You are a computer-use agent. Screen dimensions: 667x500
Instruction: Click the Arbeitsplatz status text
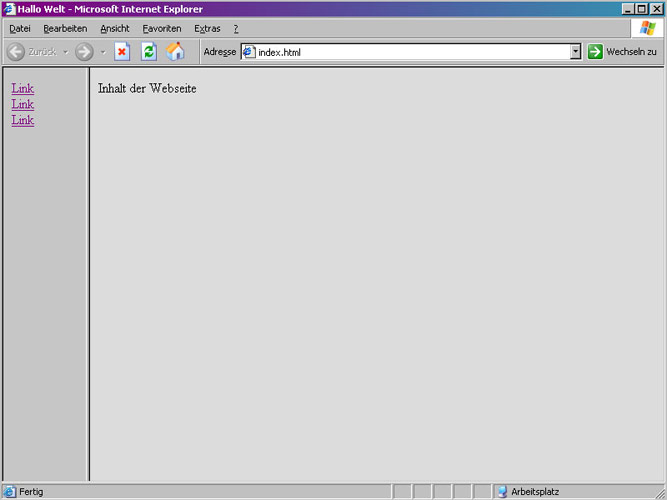(x=535, y=492)
